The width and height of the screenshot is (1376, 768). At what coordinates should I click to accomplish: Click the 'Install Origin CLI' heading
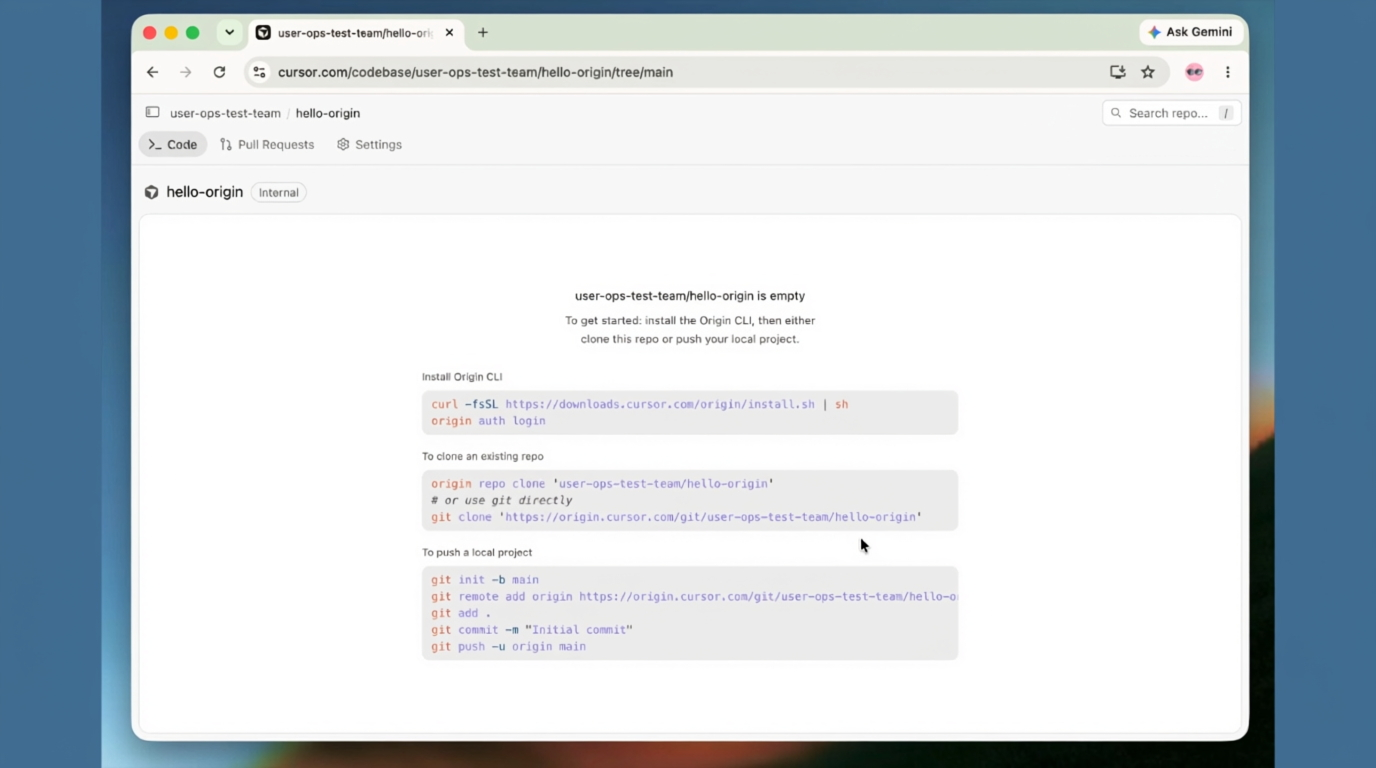pyautogui.click(x=462, y=377)
